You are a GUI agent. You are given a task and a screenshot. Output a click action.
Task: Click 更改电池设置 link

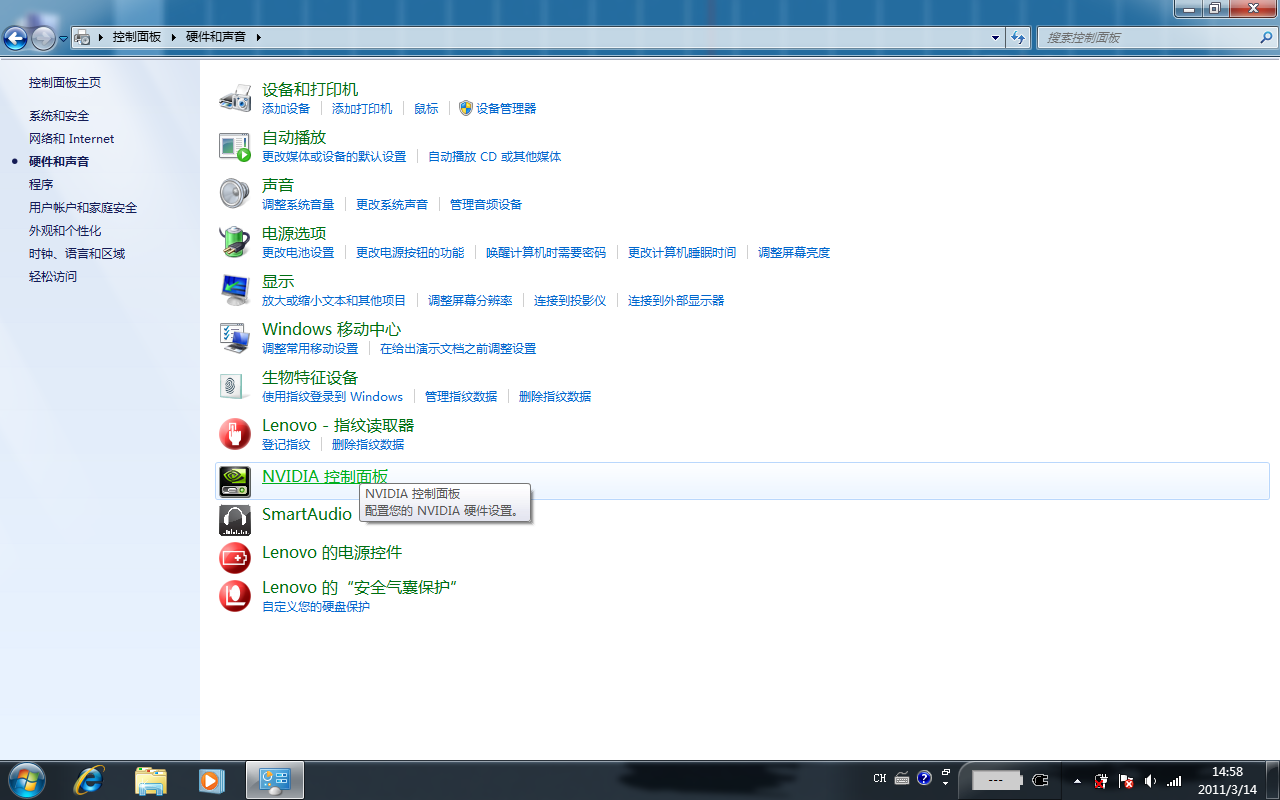[x=298, y=253]
